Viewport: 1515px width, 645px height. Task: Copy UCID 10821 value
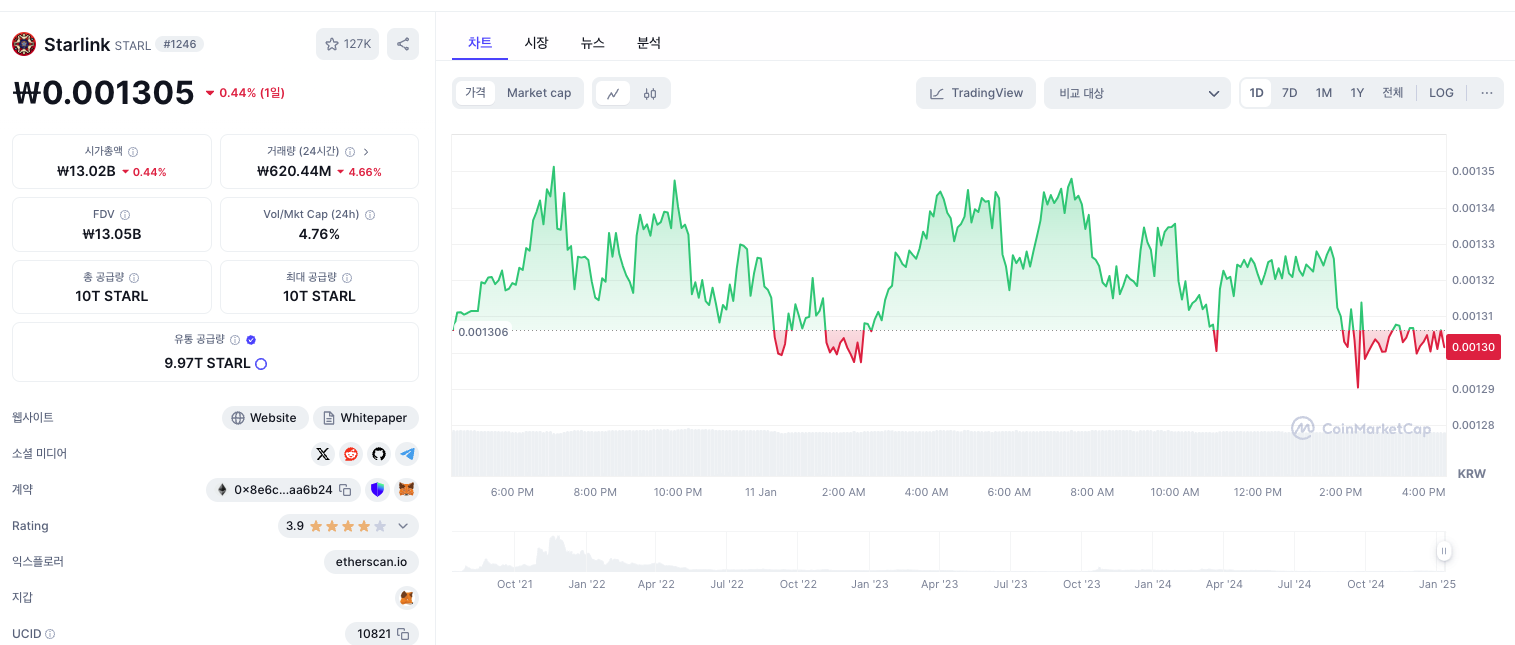[403, 634]
